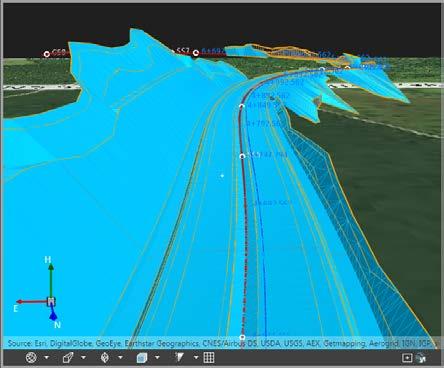Click the 3D box perspective view icon
The image size is (444, 368).
(68, 358)
